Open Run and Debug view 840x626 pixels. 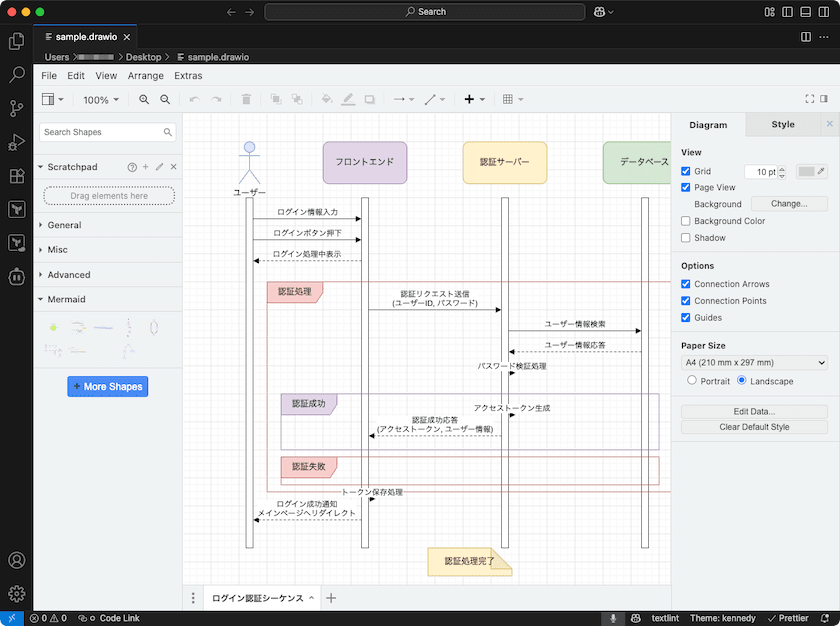point(17,142)
